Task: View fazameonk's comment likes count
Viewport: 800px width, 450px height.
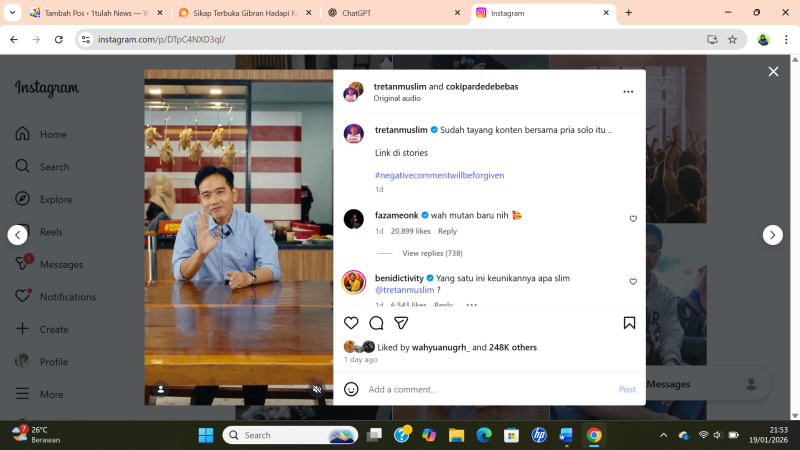Action: (x=410, y=231)
